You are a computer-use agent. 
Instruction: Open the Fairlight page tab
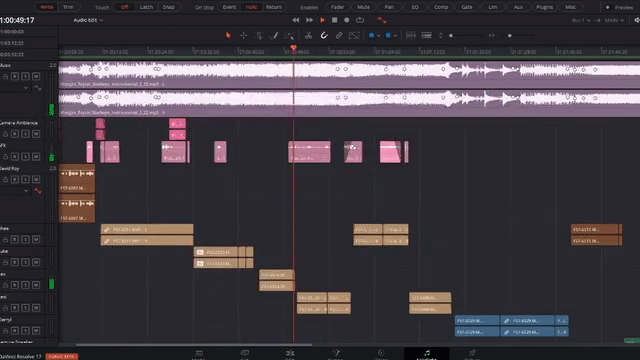point(427,354)
